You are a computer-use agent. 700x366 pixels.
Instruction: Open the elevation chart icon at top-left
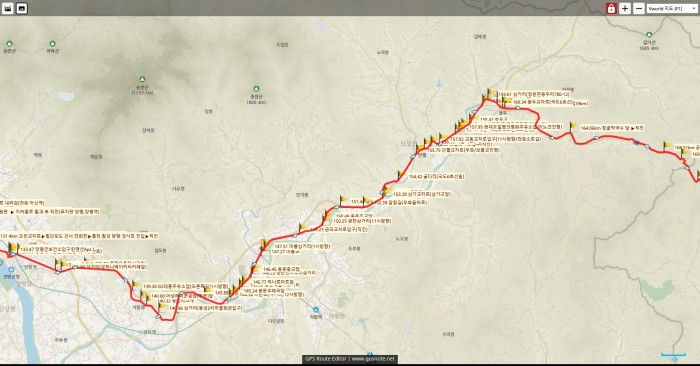tap(8, 8)
